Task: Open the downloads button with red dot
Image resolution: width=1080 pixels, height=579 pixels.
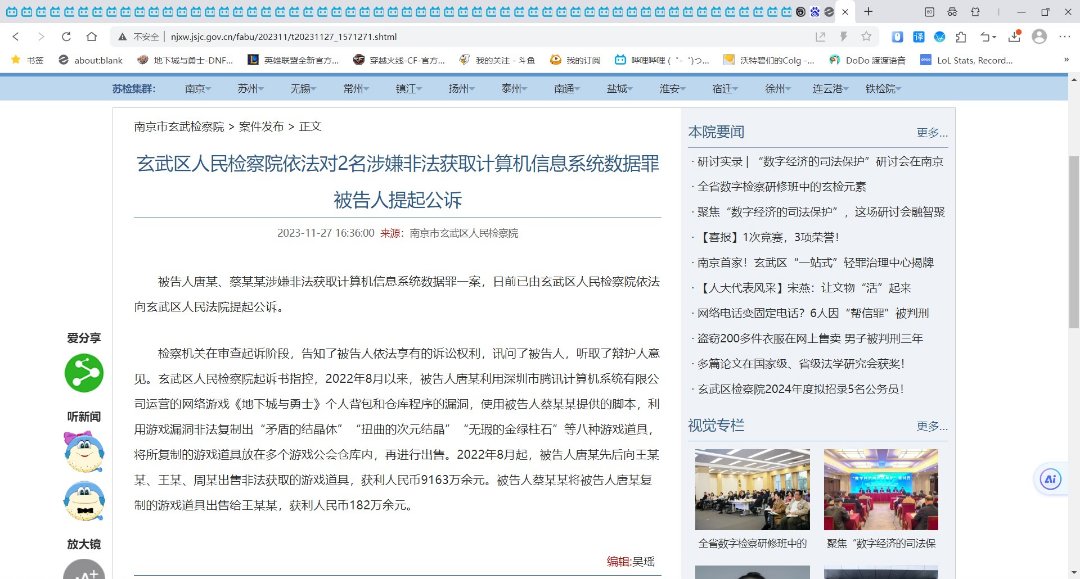Action: pos(1015,36)
